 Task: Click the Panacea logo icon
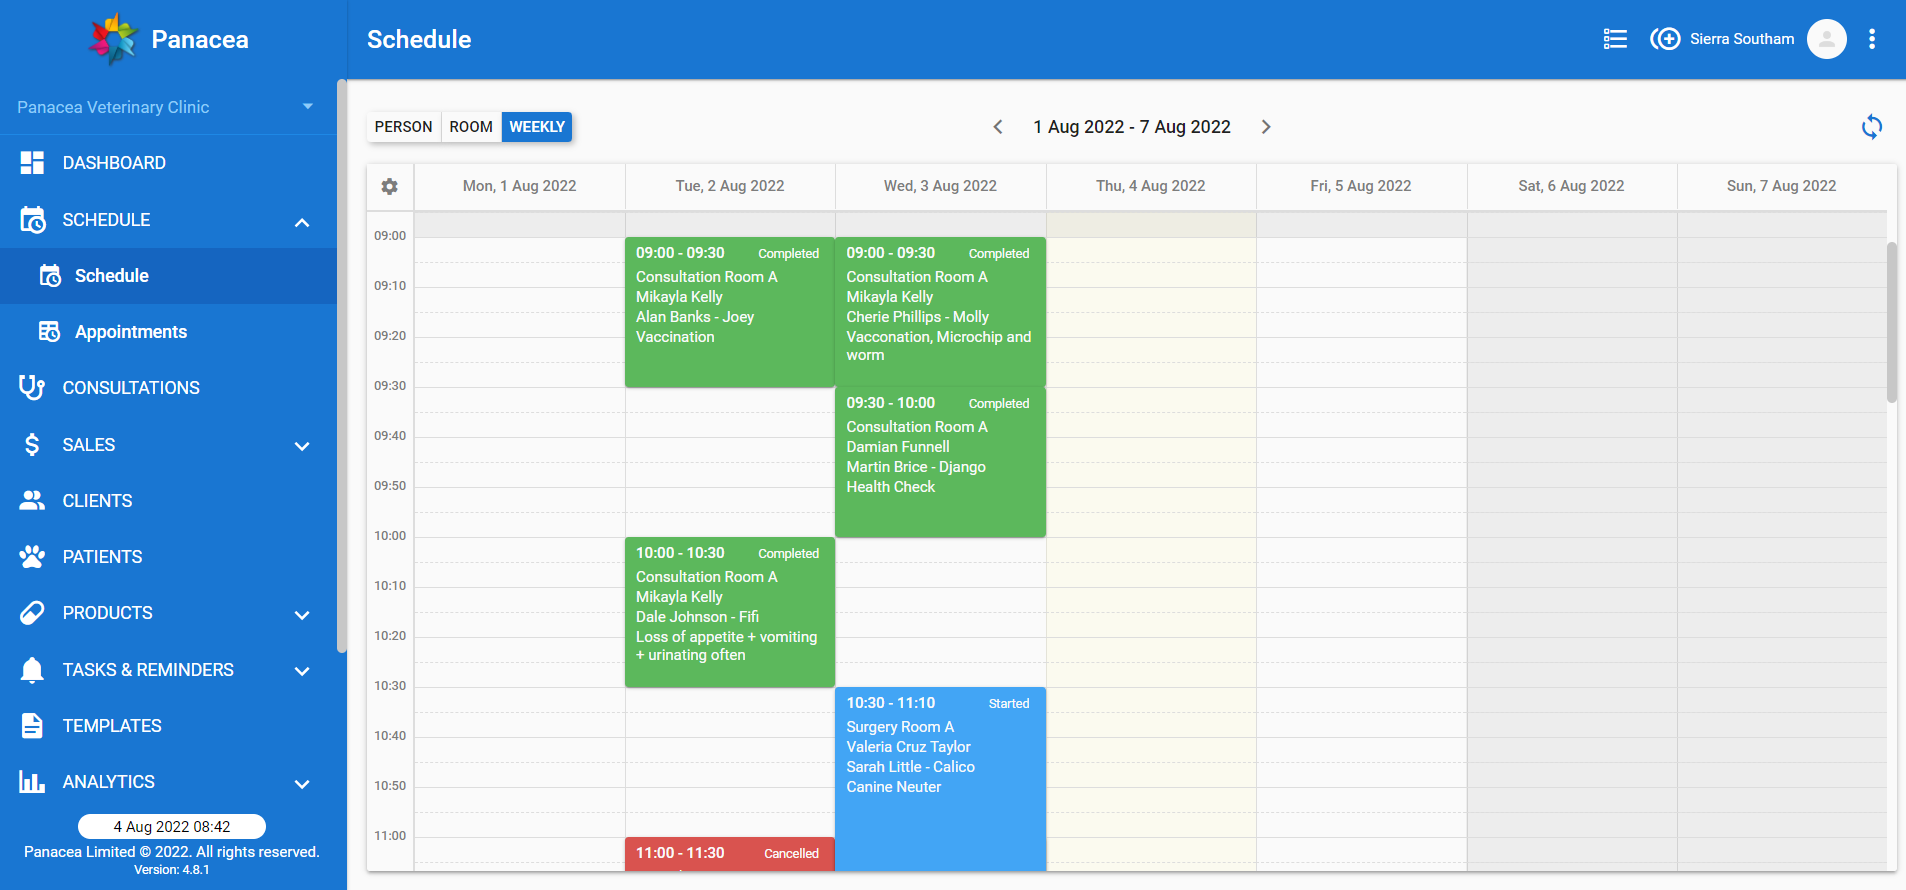click(113, 39)
